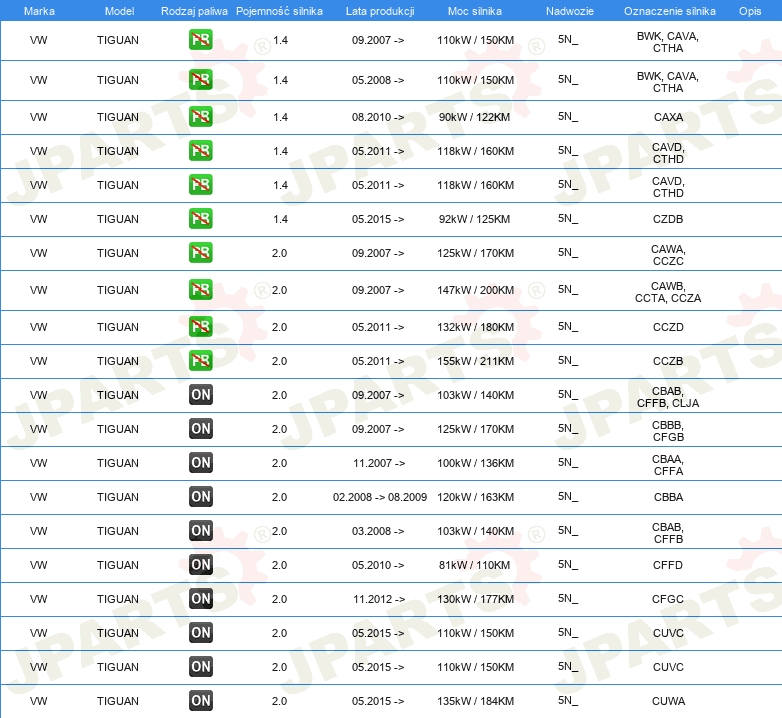Image resolution: width=782 pixels, height=718 pixels.
Task: Click the 11.2007 -> production date cell
Action: 379,463
